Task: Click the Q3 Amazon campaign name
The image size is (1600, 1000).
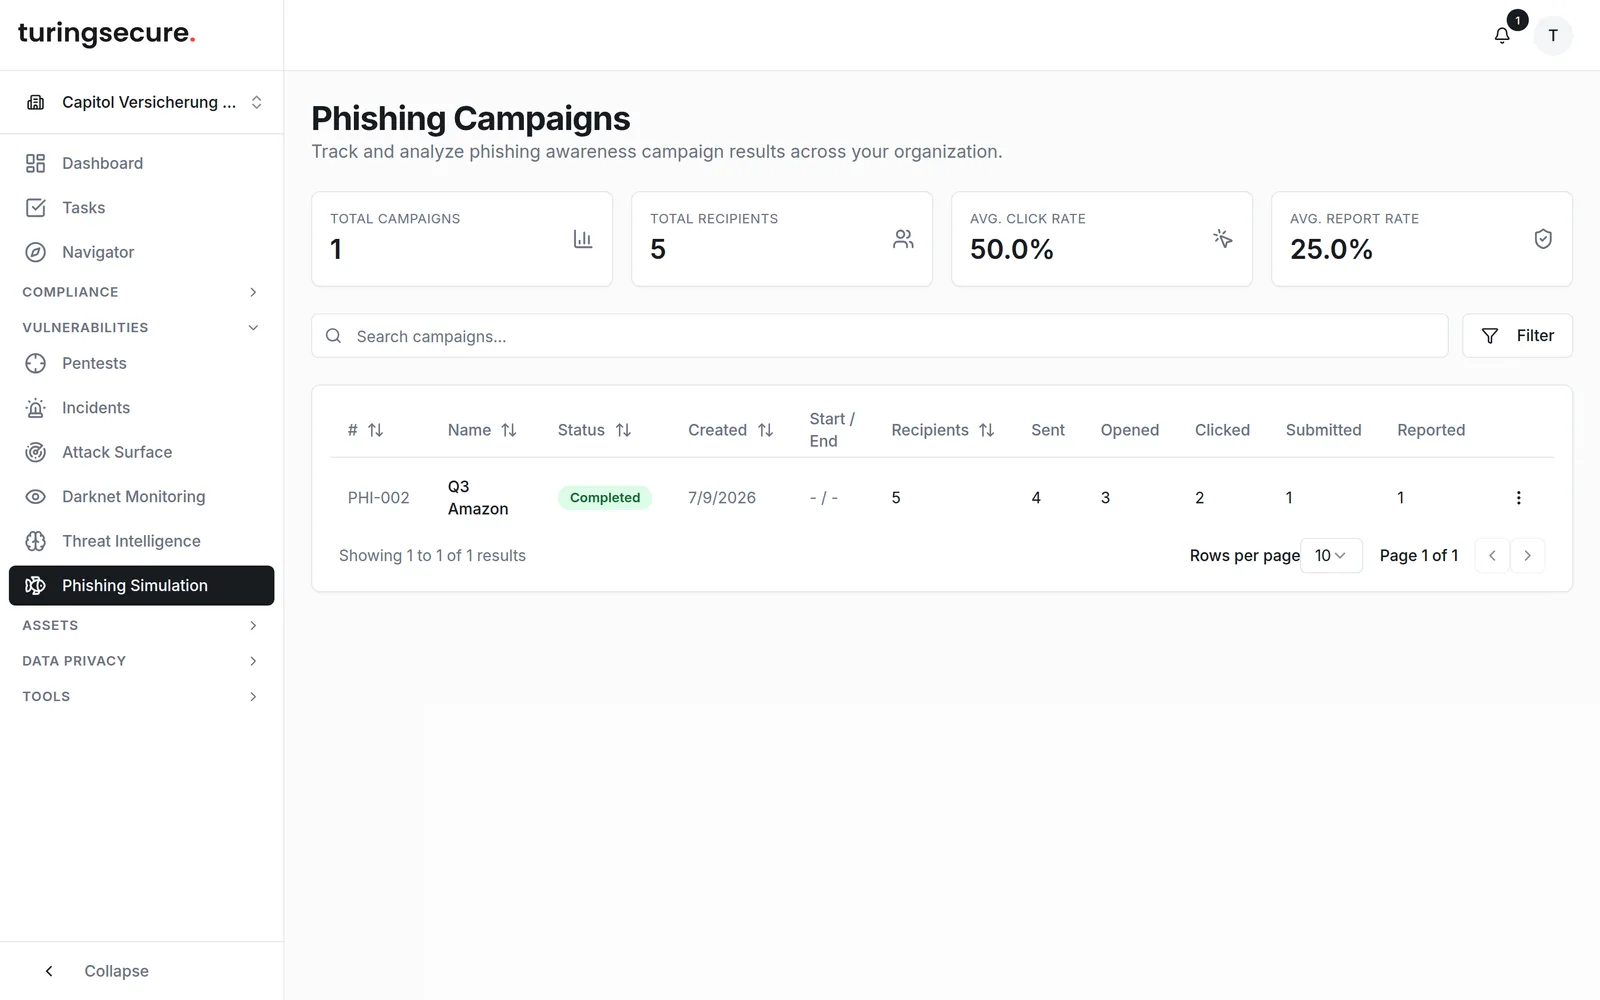Action: pyautogui.click(x=478, y=498)
